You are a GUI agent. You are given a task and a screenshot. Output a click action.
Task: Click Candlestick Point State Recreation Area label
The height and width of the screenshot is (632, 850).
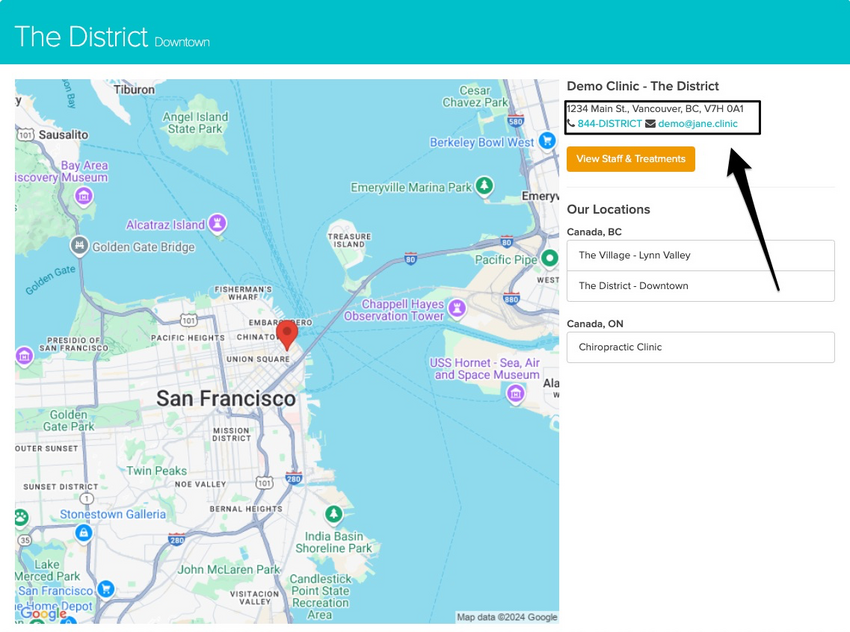(320, 597)
